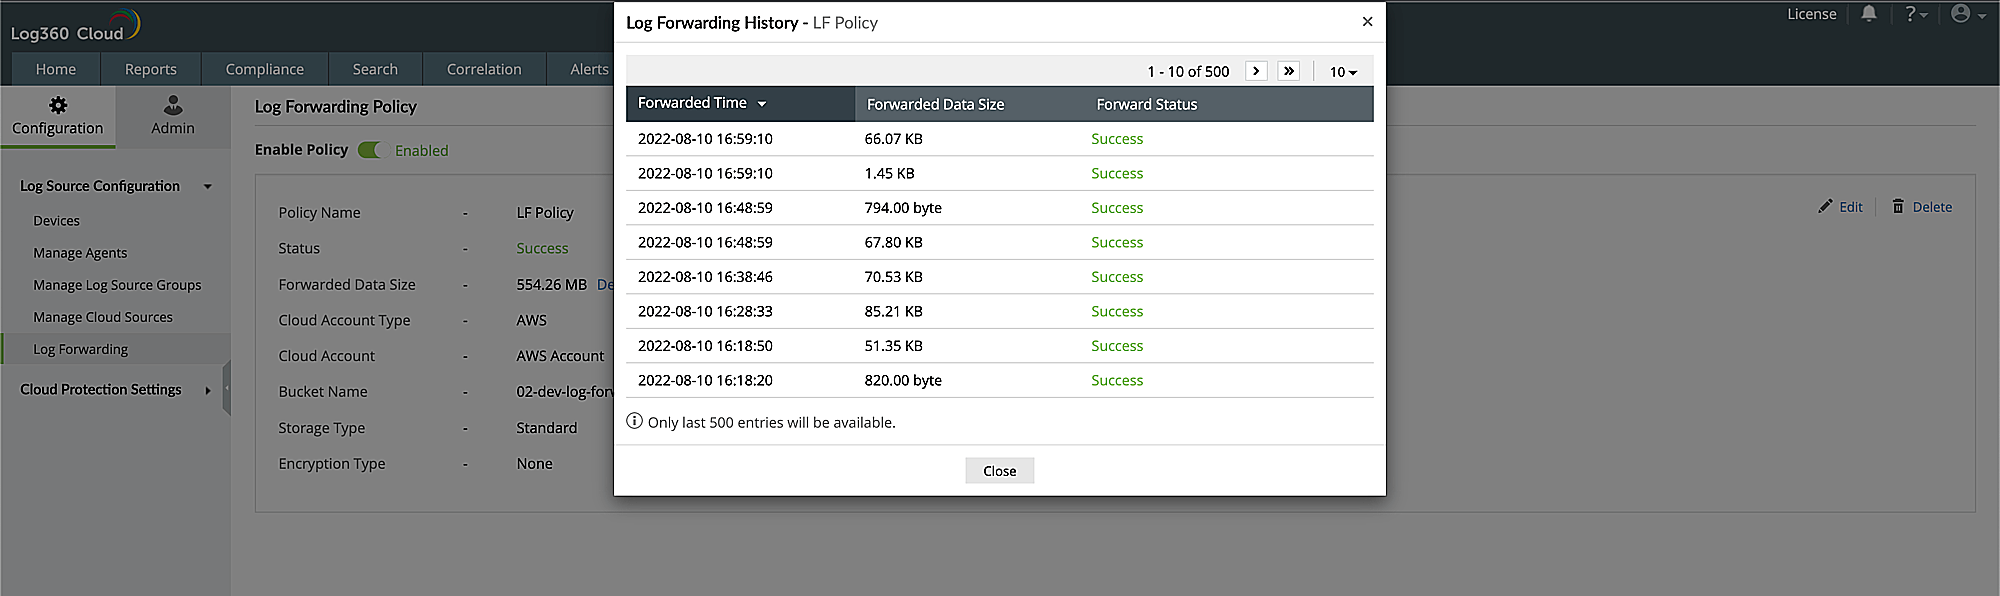
Task: Open the notifications bell
Action: coord(1868,14)
